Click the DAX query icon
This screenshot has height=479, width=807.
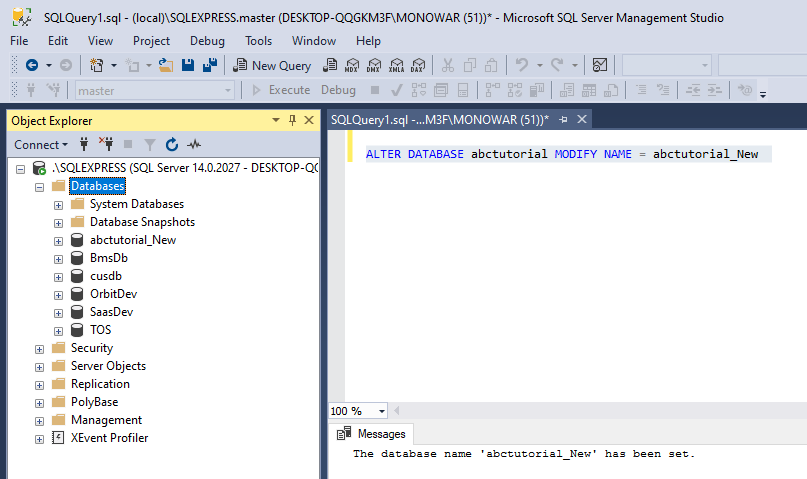click(x=418, y=65)
